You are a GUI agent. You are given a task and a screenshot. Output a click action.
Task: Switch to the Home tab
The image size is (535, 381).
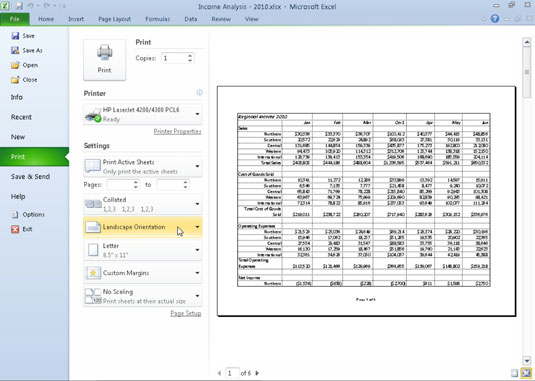46,19
